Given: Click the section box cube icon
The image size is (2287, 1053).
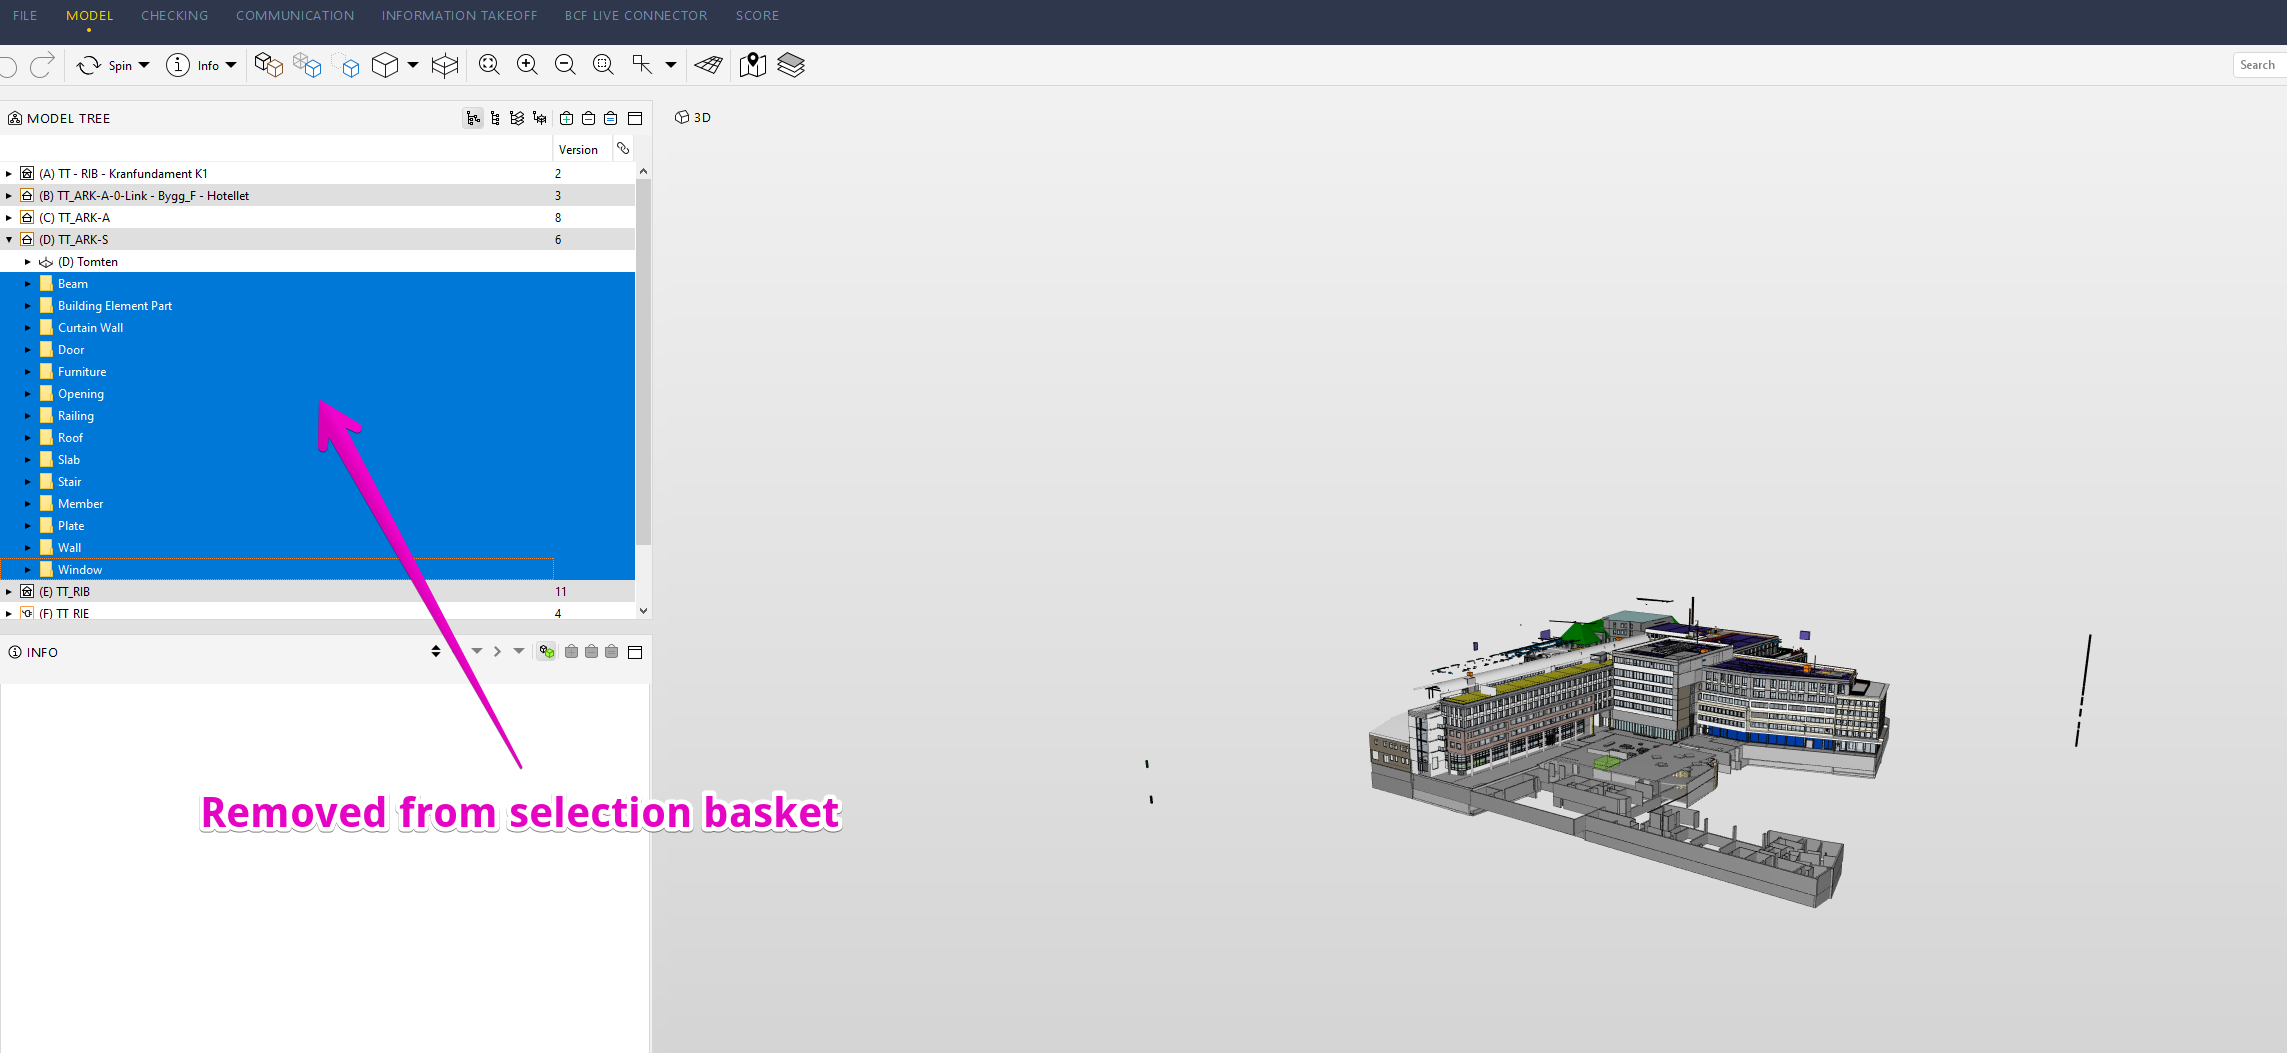Looking at the screenshot, I should tap(445, 66).
